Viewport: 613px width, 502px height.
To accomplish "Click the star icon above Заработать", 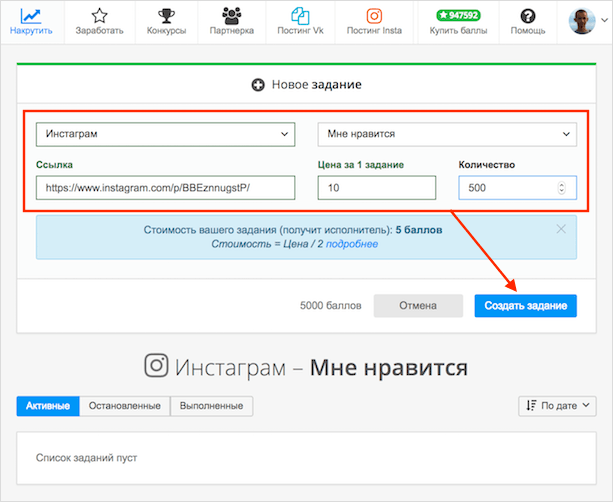I will tap(99, 16).
